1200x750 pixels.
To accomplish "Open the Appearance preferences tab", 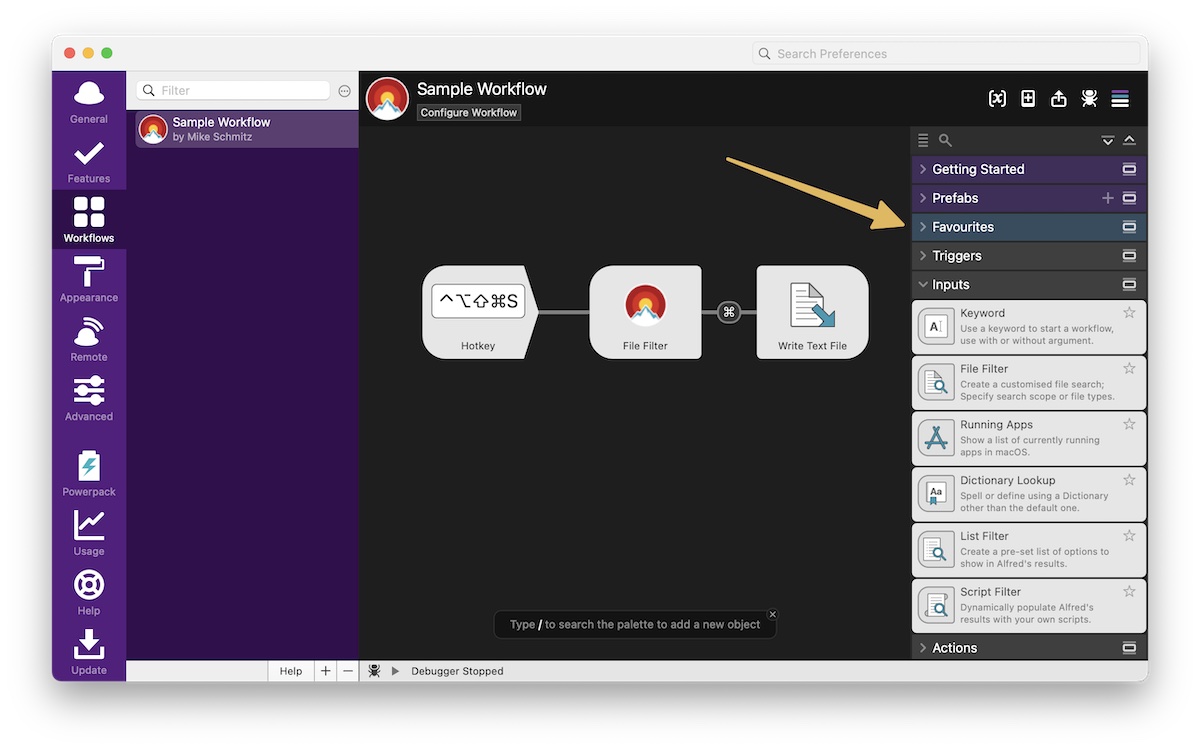I will (89, 280).
